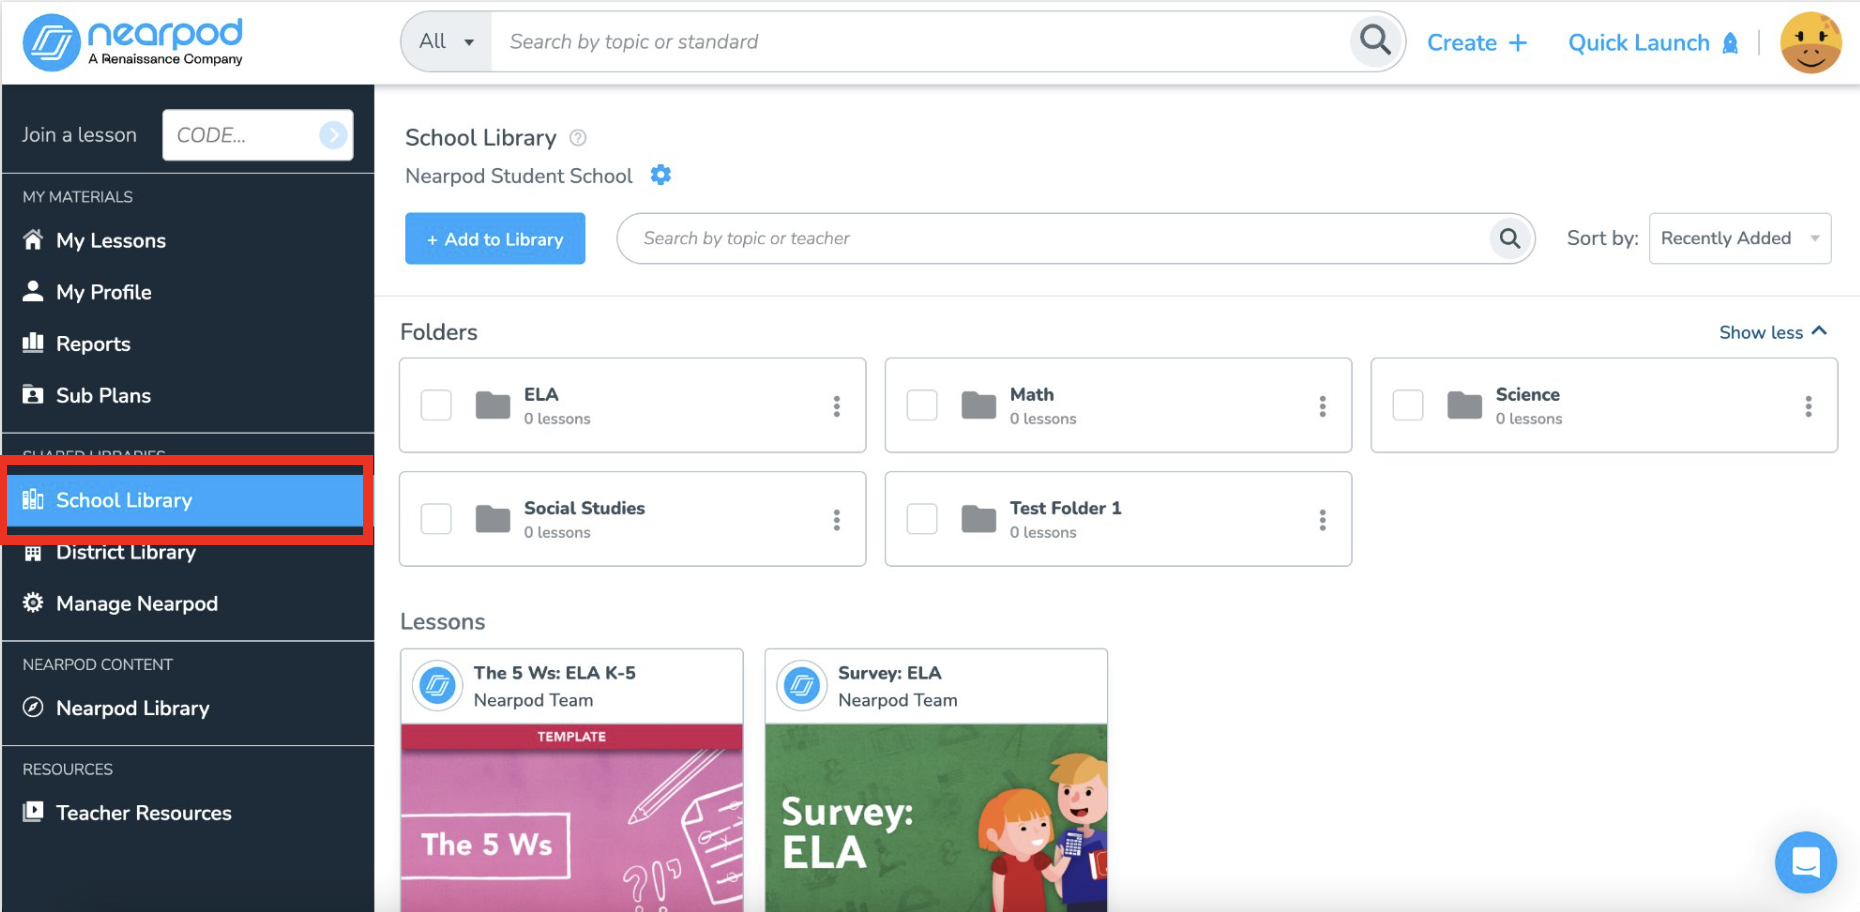Image resolution: width=1860 pixels, height=912 pixels.
Task: Open Sort by Recently Added dropdown
Action: point(1739,238)
